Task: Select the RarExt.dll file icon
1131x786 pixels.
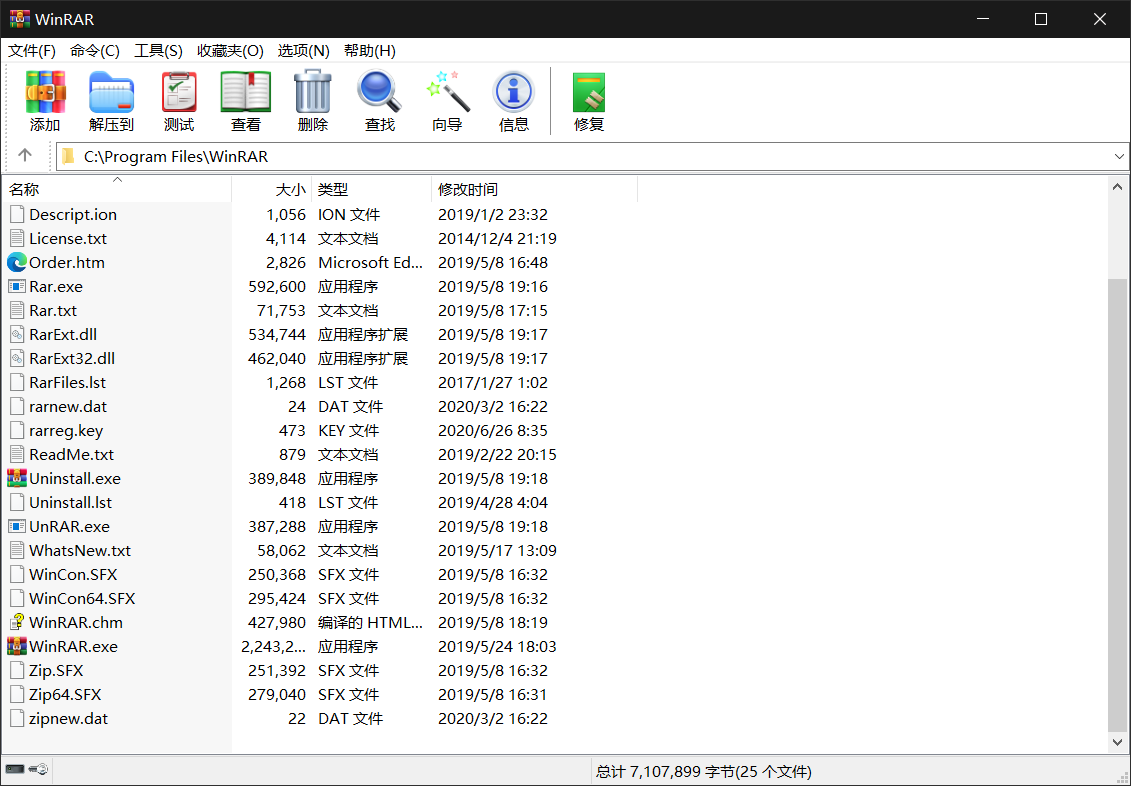Action: click(17, 335)
